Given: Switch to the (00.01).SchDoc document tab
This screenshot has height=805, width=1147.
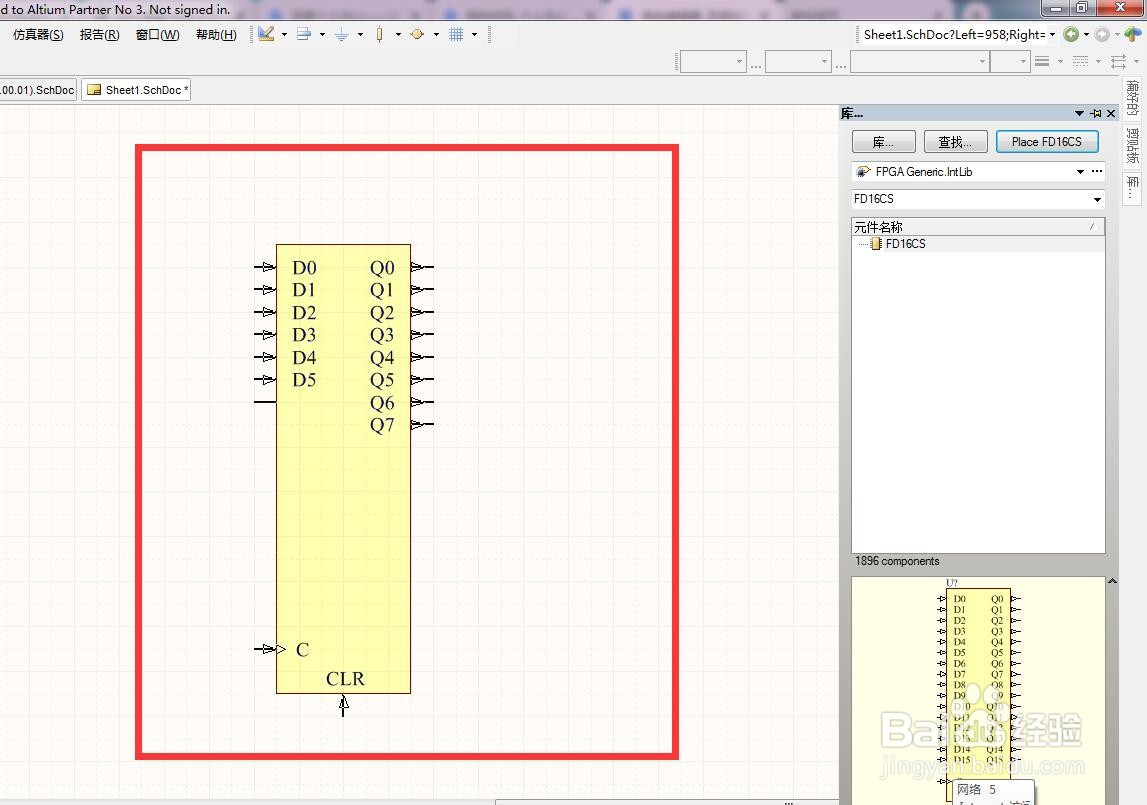Looking at the screenshot, I should (x=37, y=90).
